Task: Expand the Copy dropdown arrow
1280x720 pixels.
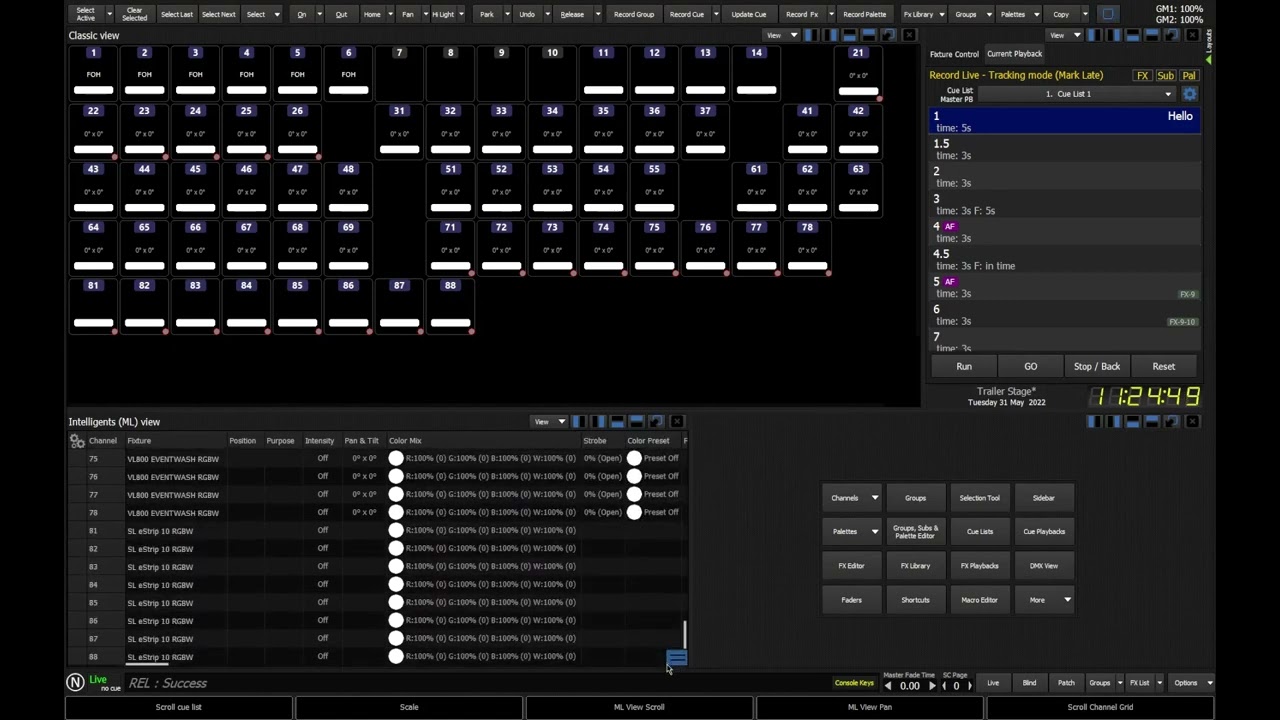Action: pyautogui.click(x=1085, y=14)
